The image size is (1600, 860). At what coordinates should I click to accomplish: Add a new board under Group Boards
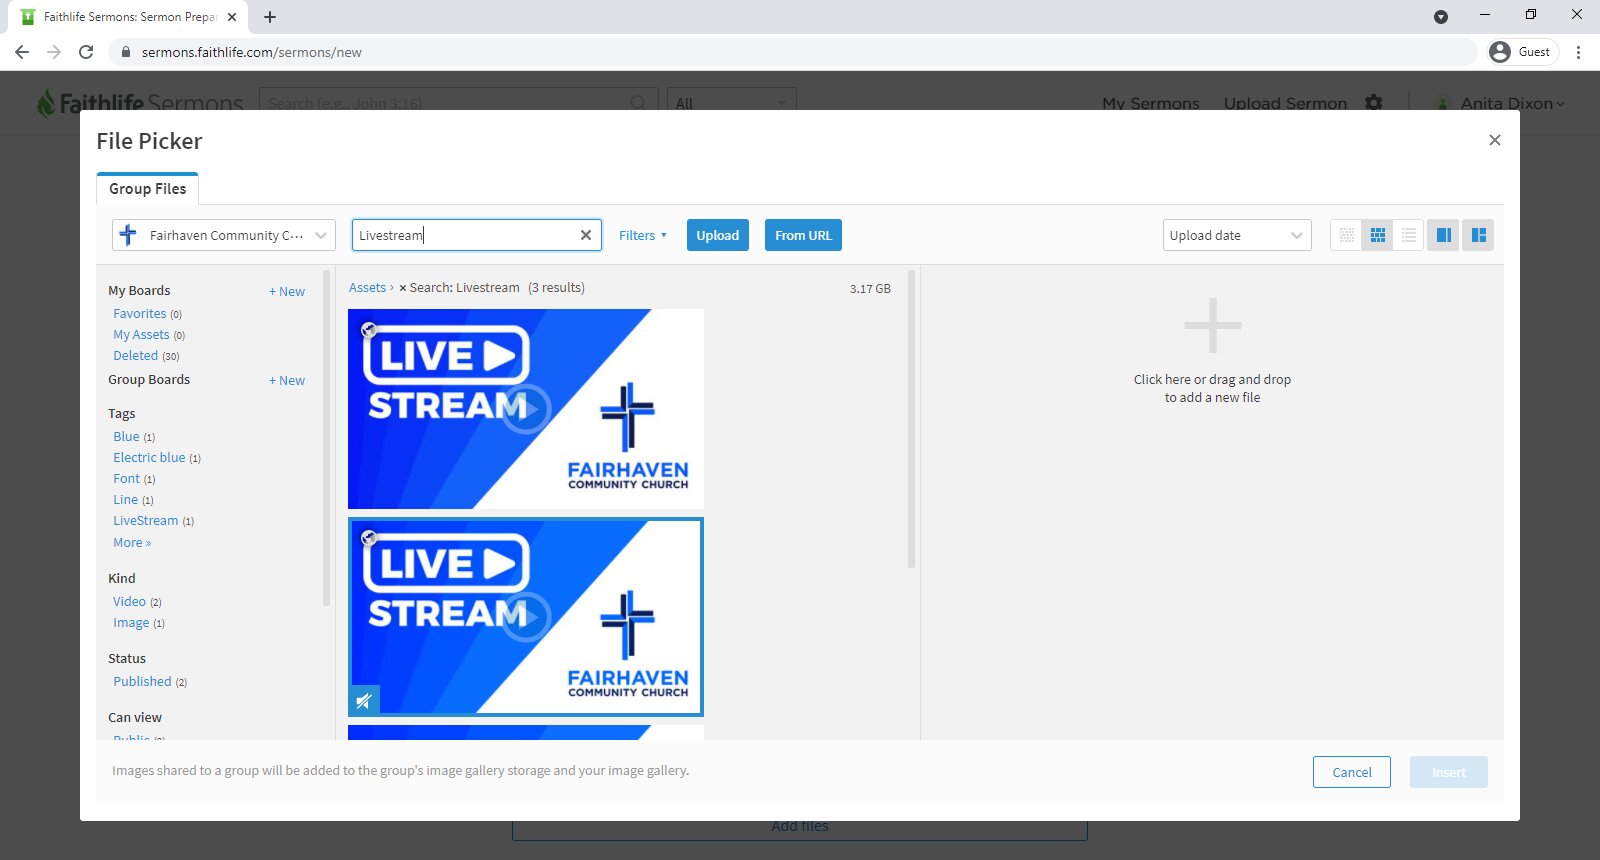click(x=287, y=381)
